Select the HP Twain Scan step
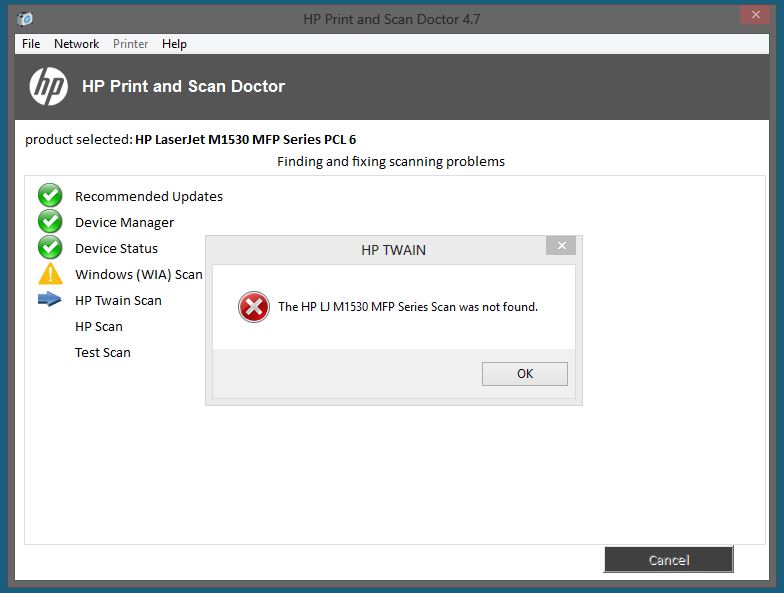The width and height of the screenshot is (784, 593). point(118,300)
